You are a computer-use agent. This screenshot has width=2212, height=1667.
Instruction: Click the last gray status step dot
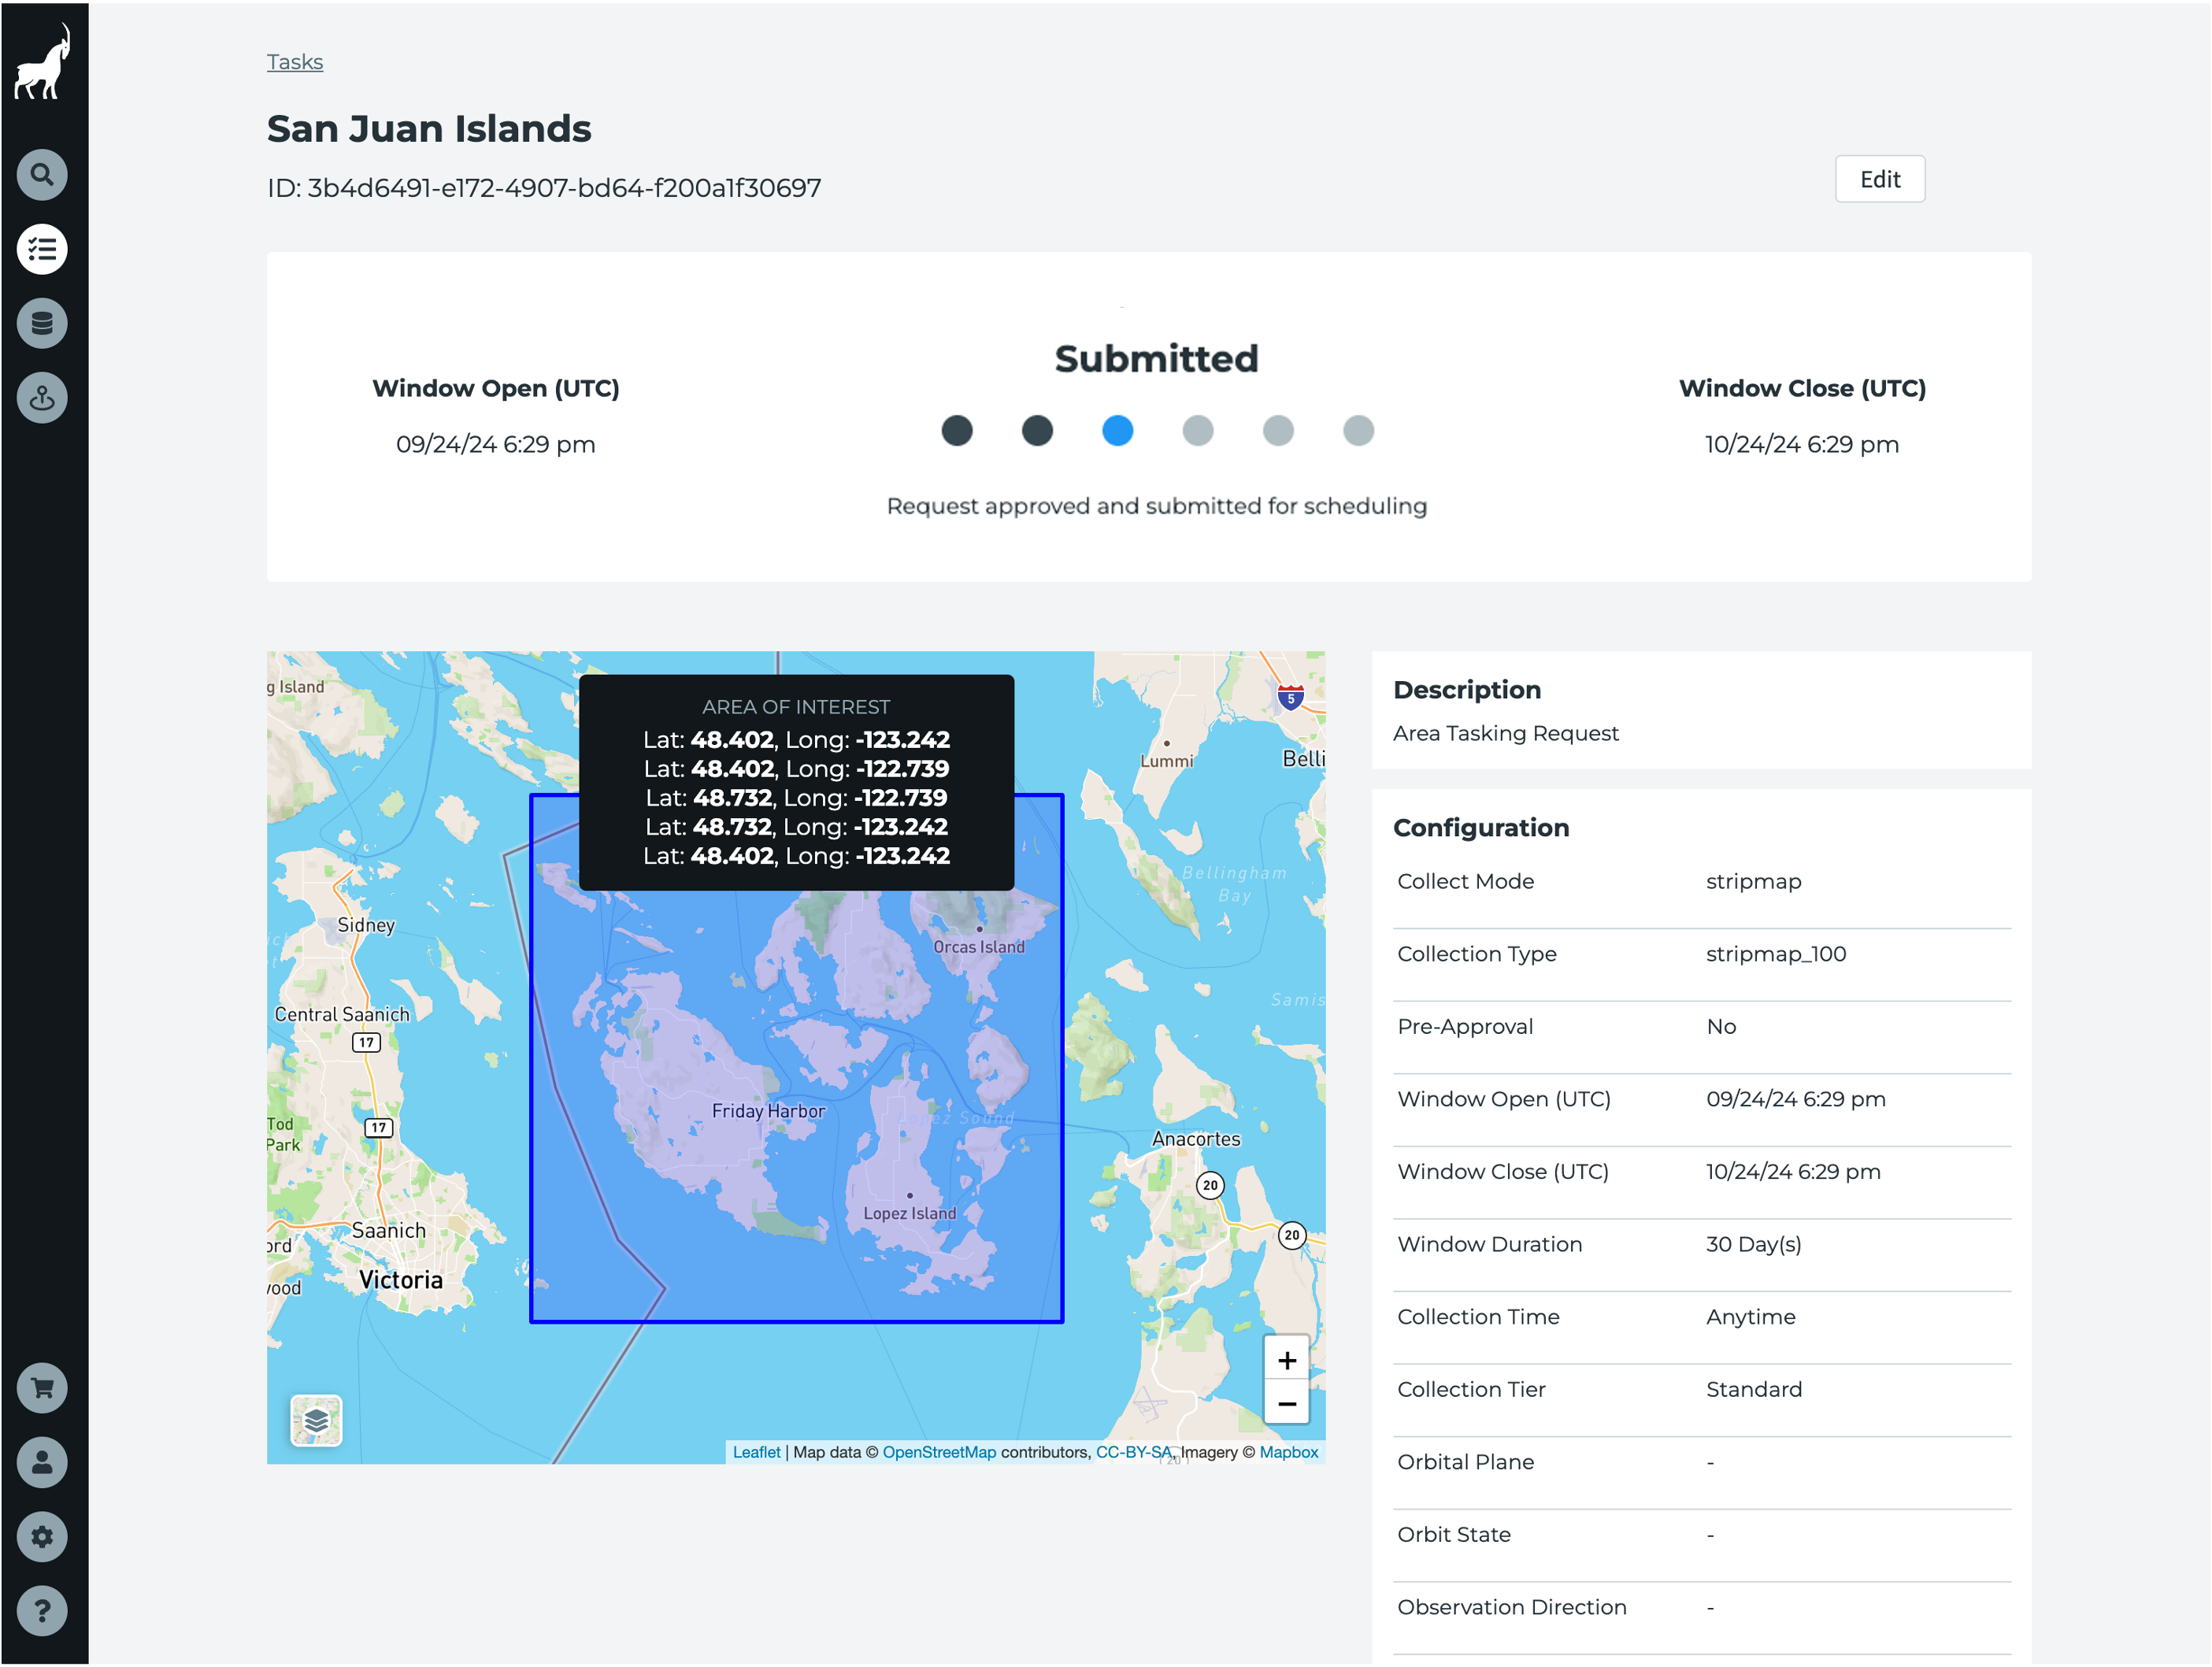point(1358,431)
